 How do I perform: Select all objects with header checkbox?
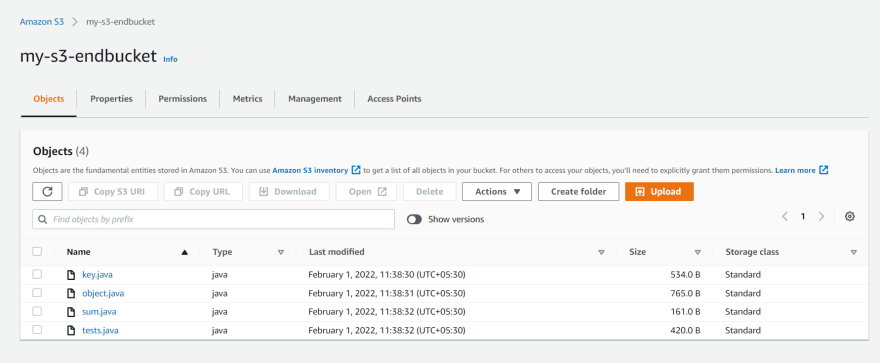[37, 252]
